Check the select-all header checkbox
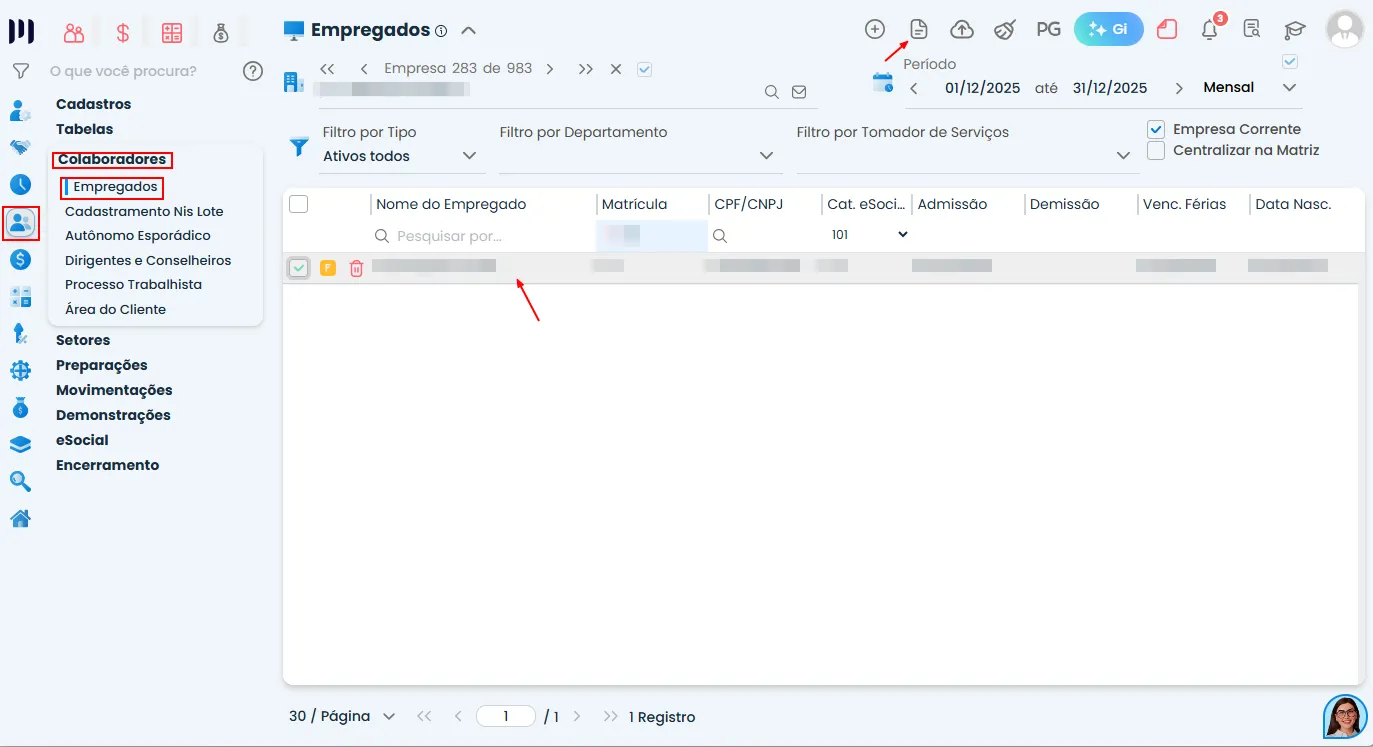Image resolution: width=1373 pixels, height=747 pixels. (298, 204)
